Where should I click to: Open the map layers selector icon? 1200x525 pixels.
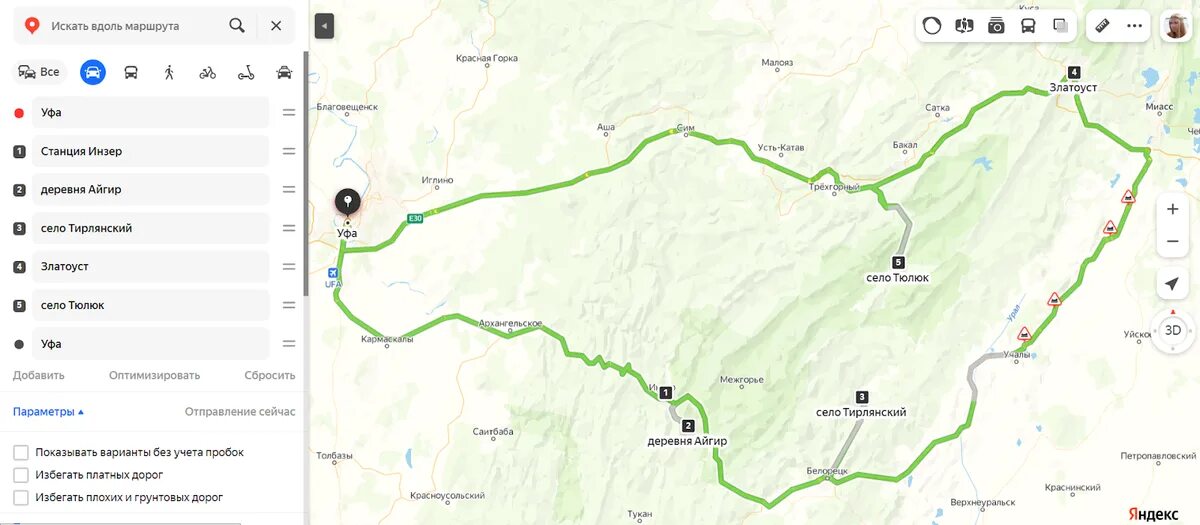coord(1060,26)
